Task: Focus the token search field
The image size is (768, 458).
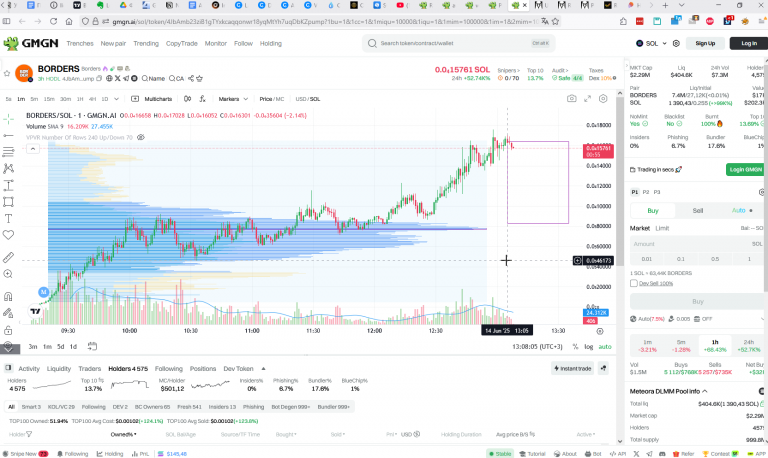Action: [x=458, y=43]
